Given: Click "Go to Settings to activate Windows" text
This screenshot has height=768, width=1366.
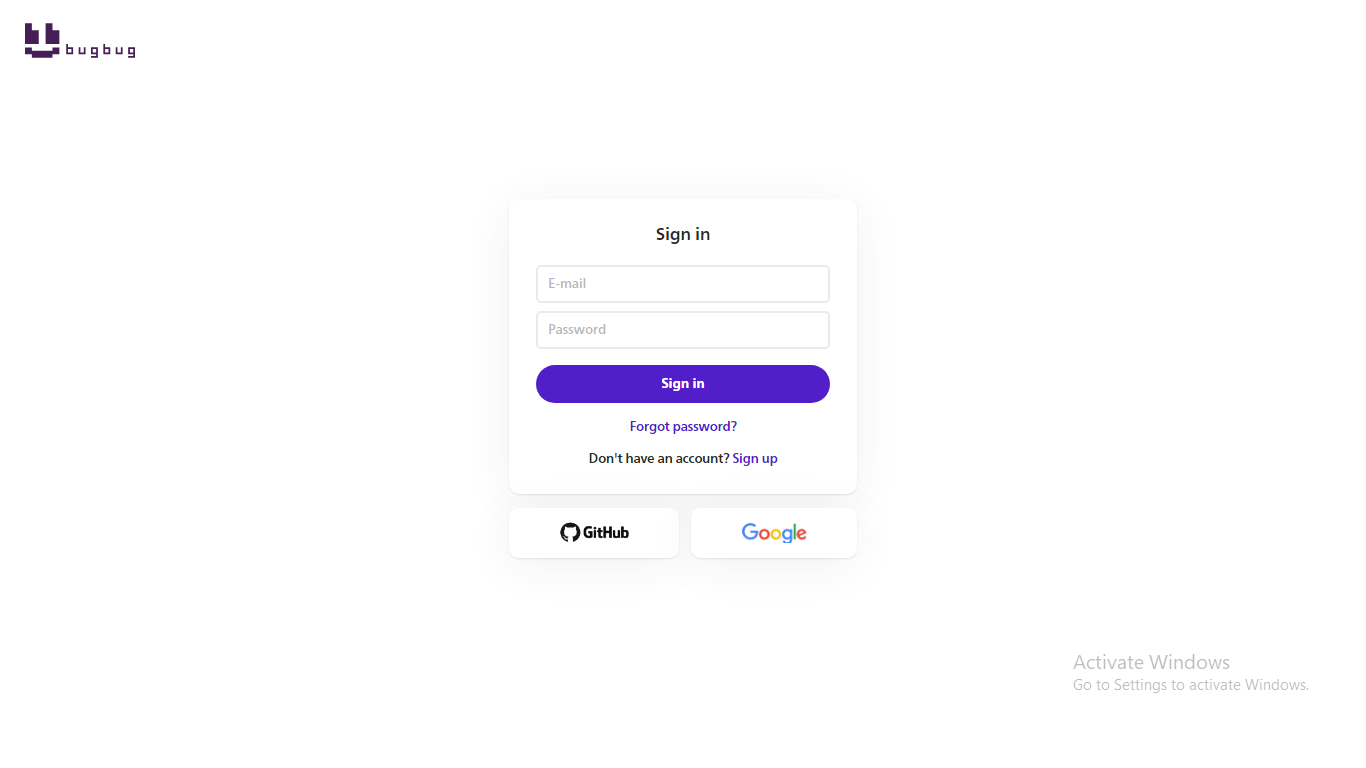Looking at the screenshot, I should (x=1190, y=685).
